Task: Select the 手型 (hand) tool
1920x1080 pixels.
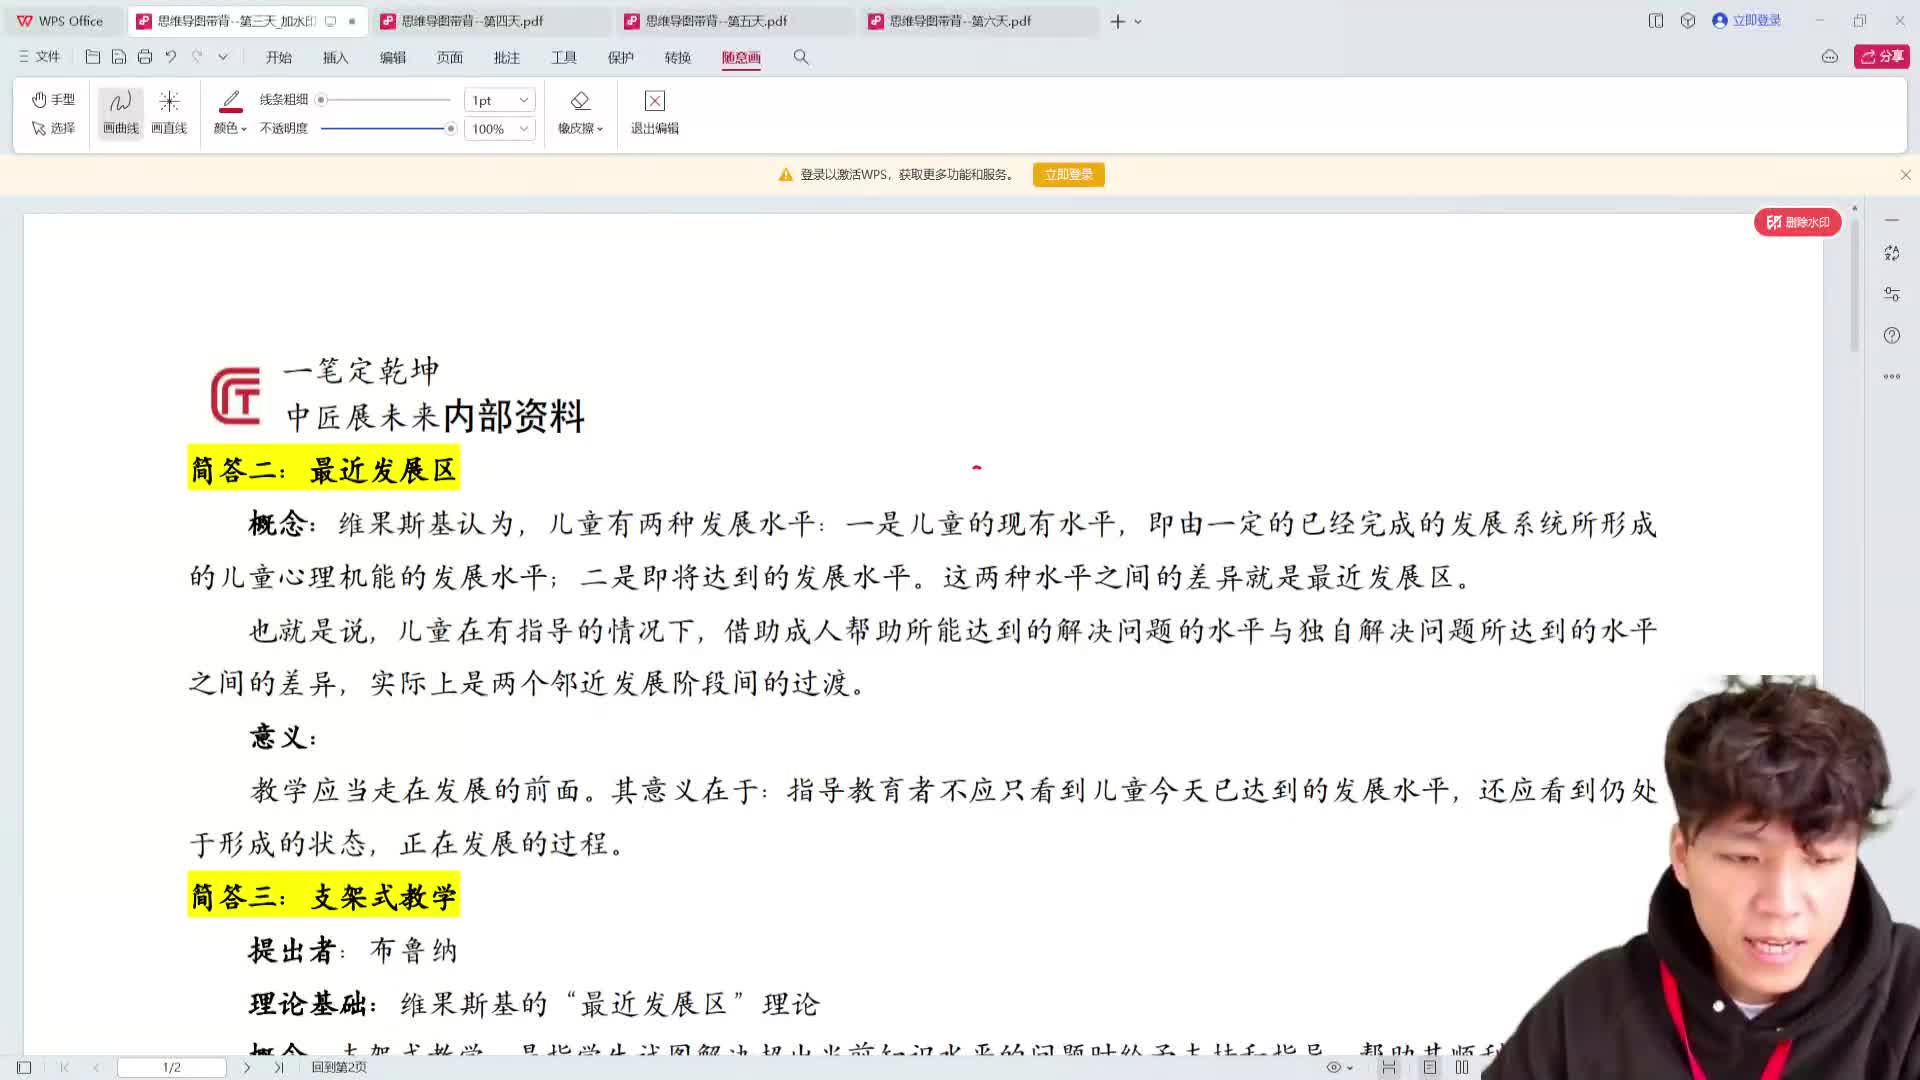Action: 54,99
